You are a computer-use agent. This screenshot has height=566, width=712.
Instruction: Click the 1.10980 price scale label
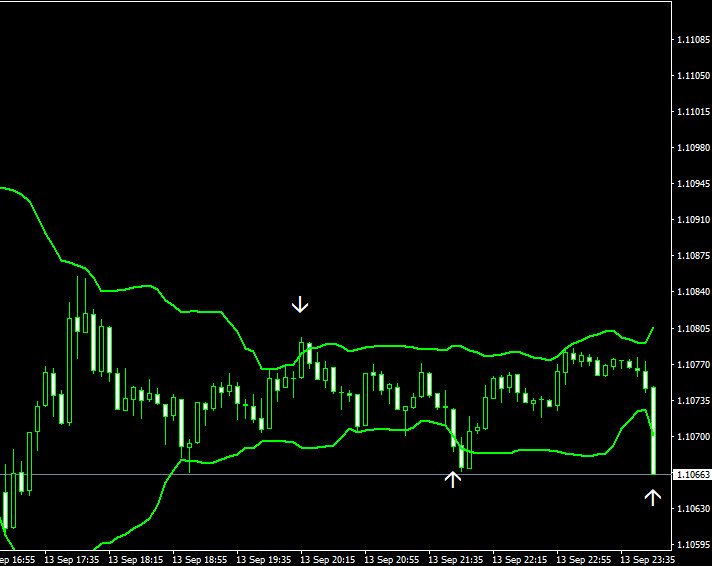(693, 148)
